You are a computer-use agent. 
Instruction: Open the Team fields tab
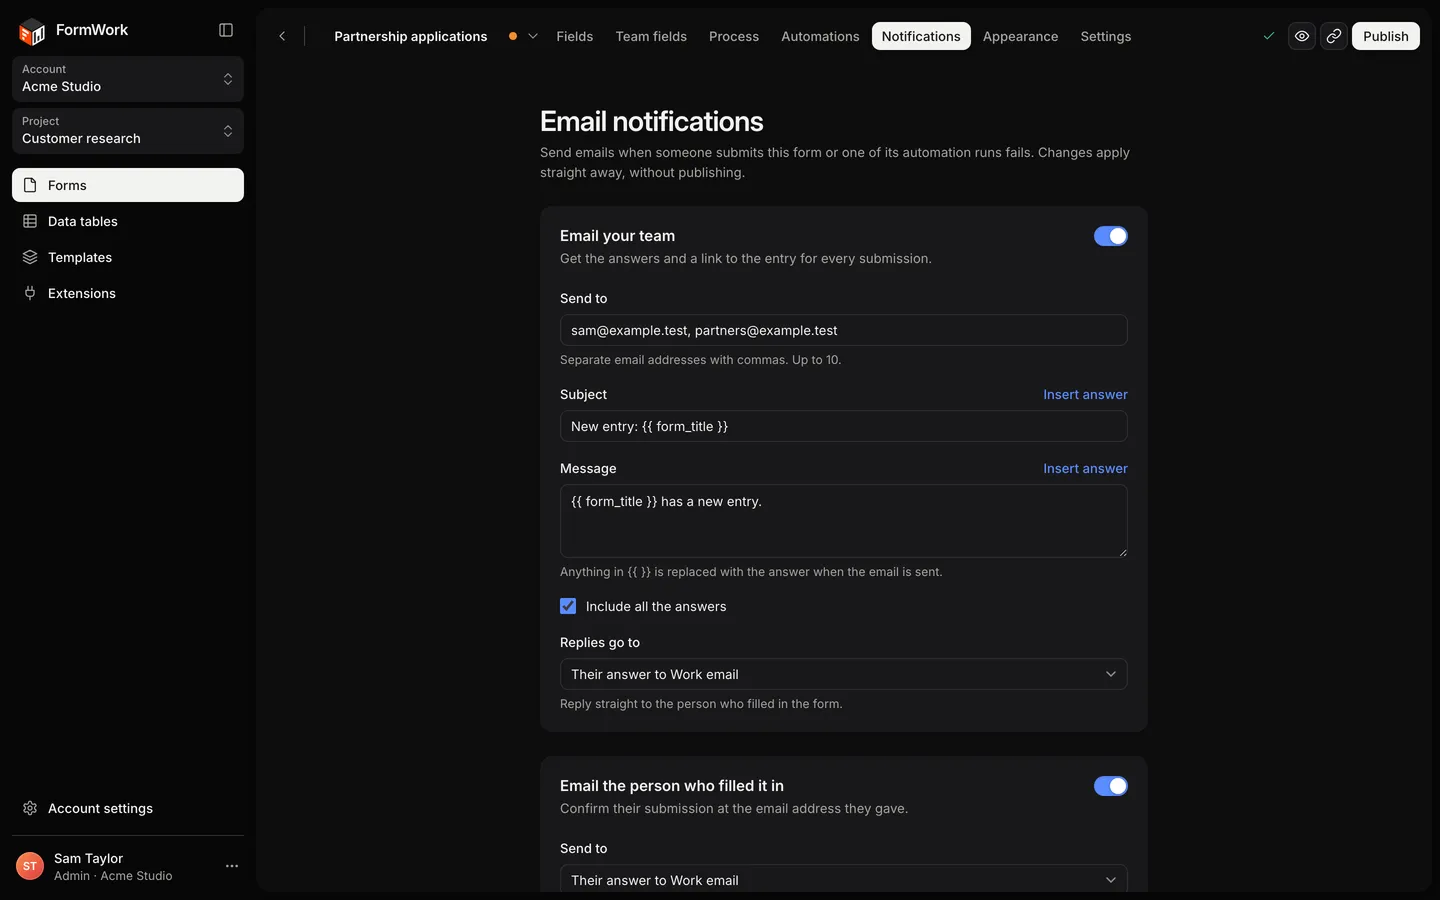651,36
